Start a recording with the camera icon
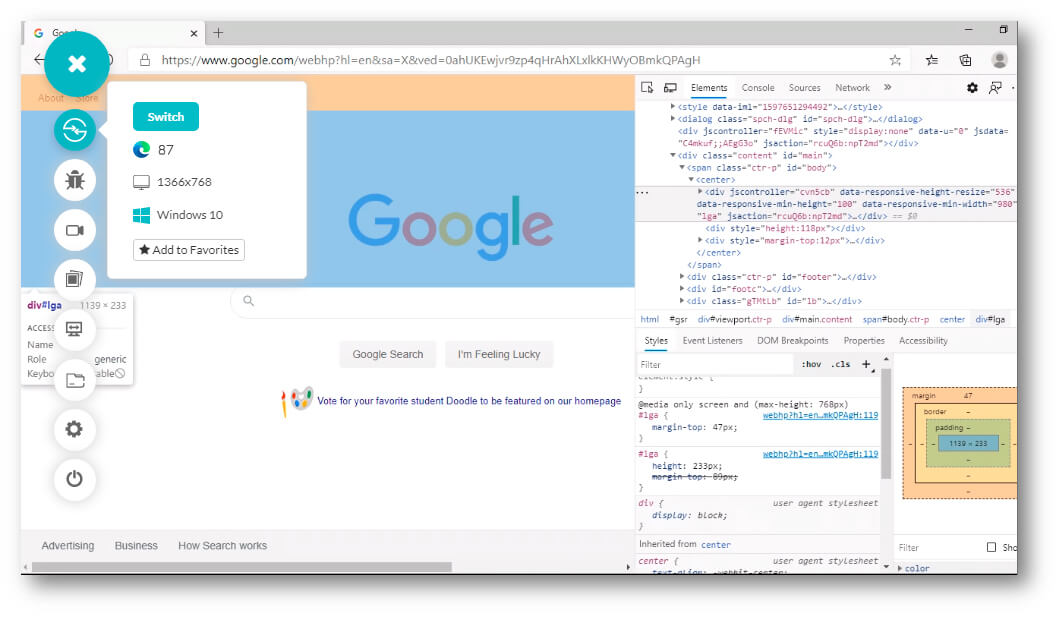The image size is (1060, 617). 75,230
